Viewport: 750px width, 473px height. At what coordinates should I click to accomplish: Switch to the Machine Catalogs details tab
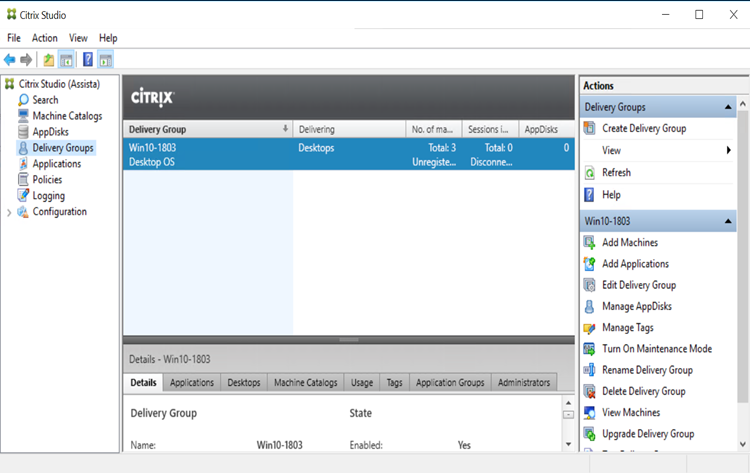pos(306,383)
